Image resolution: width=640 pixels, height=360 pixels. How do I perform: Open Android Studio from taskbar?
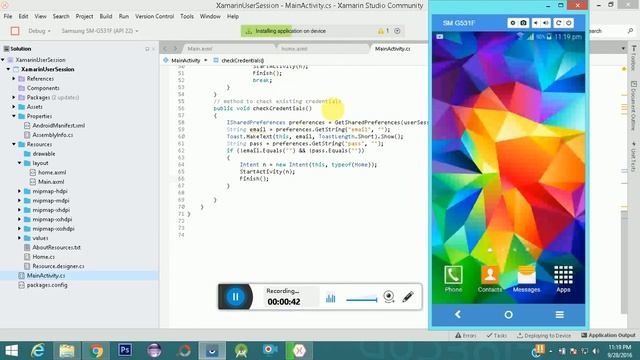[x=241, y=351]
